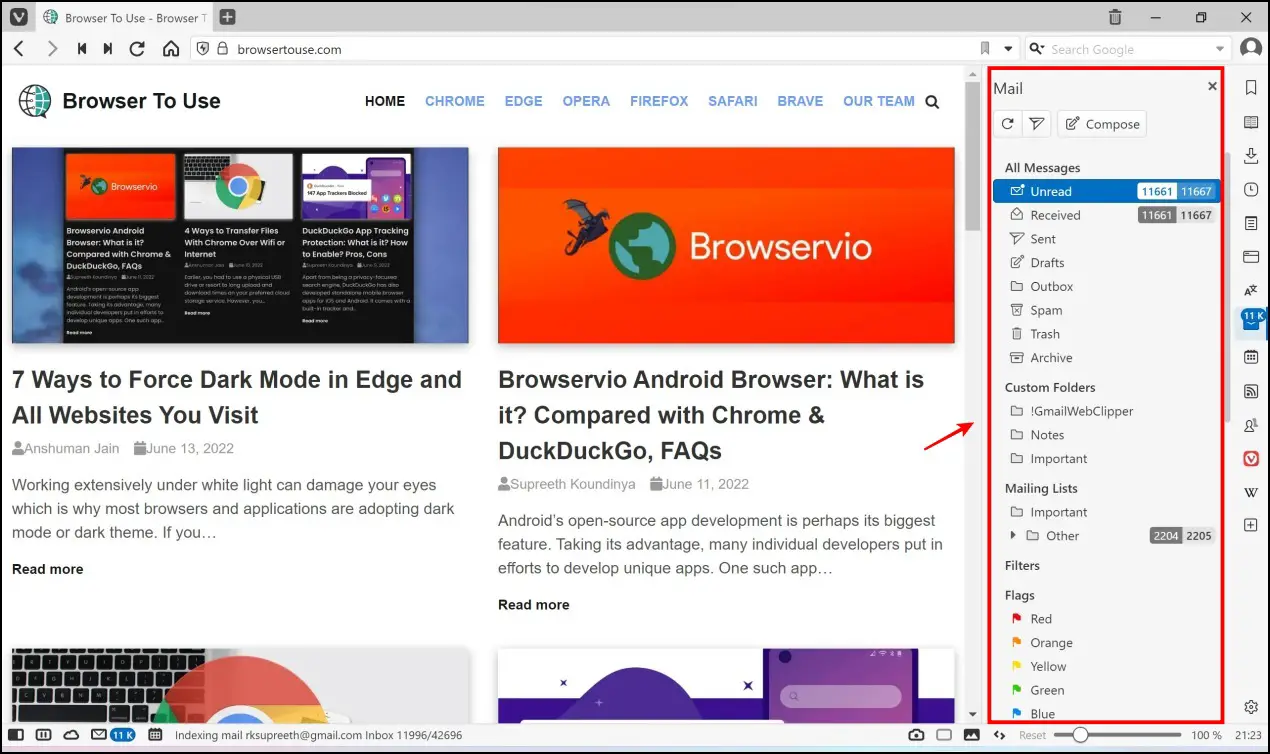Go back to previous page
This screenshot has width=1270, height=754.
point(19,49)
